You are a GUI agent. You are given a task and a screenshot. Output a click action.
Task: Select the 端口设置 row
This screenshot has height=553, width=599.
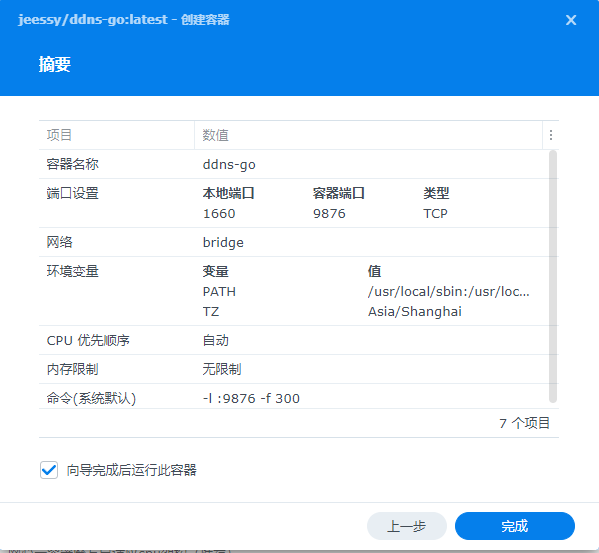click(294, 203)
